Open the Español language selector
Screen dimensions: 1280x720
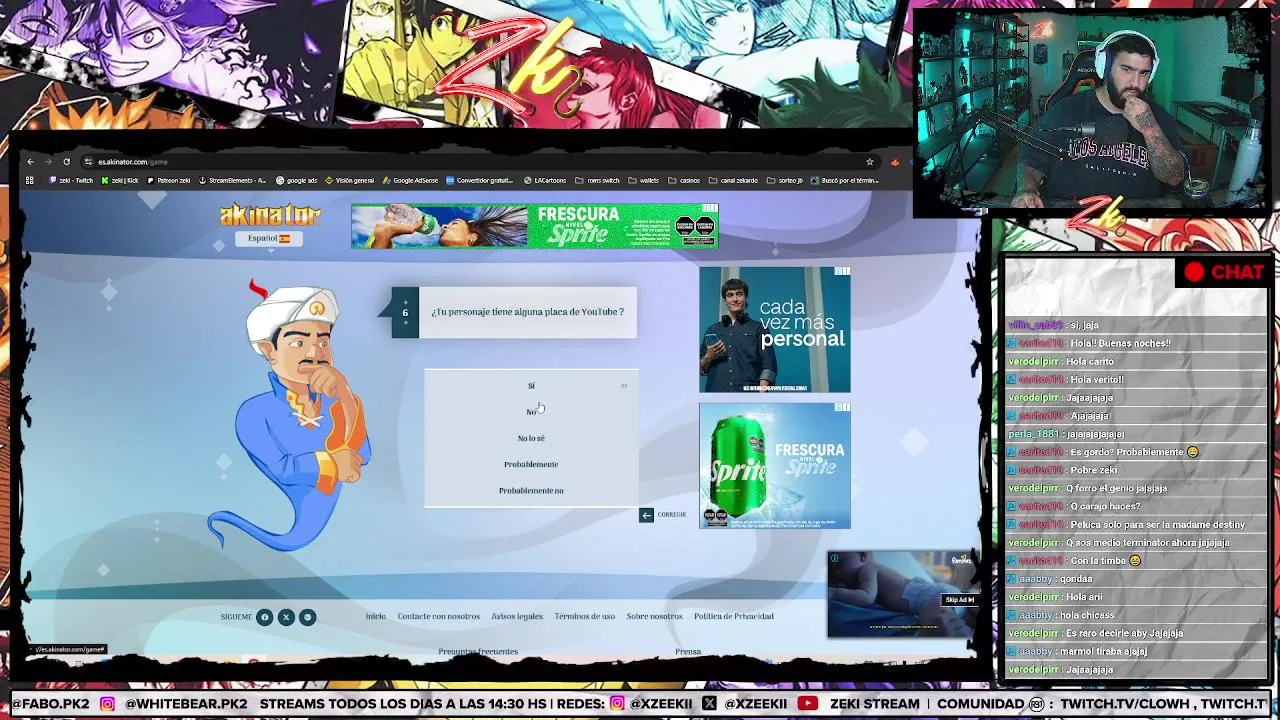point(269,238)
